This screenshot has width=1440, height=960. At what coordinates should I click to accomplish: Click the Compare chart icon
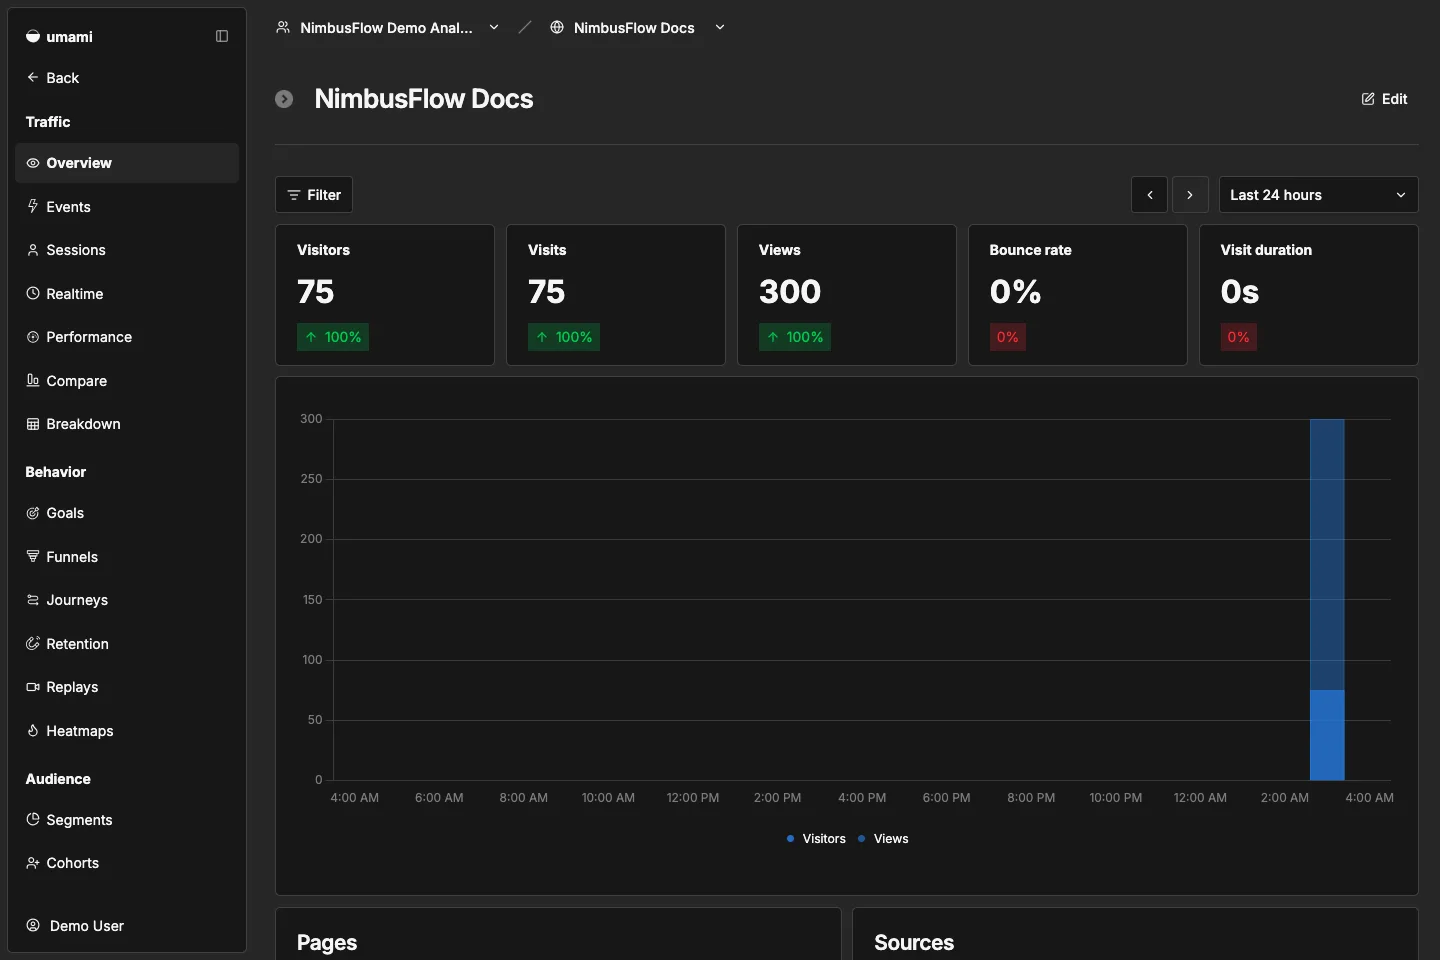33,380
